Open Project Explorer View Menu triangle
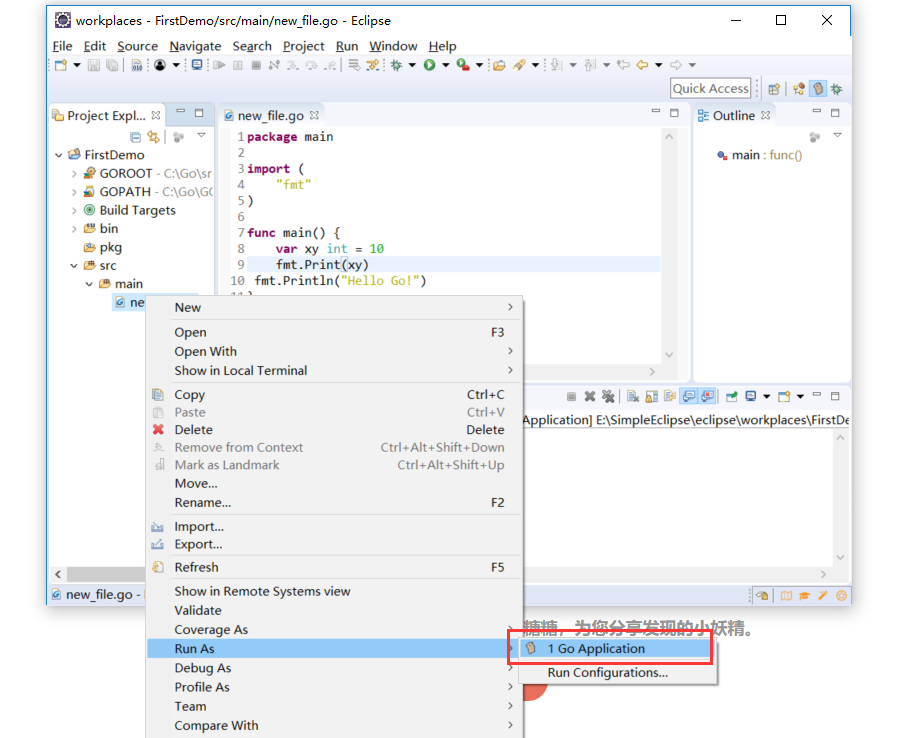 [x=201, y=136]
